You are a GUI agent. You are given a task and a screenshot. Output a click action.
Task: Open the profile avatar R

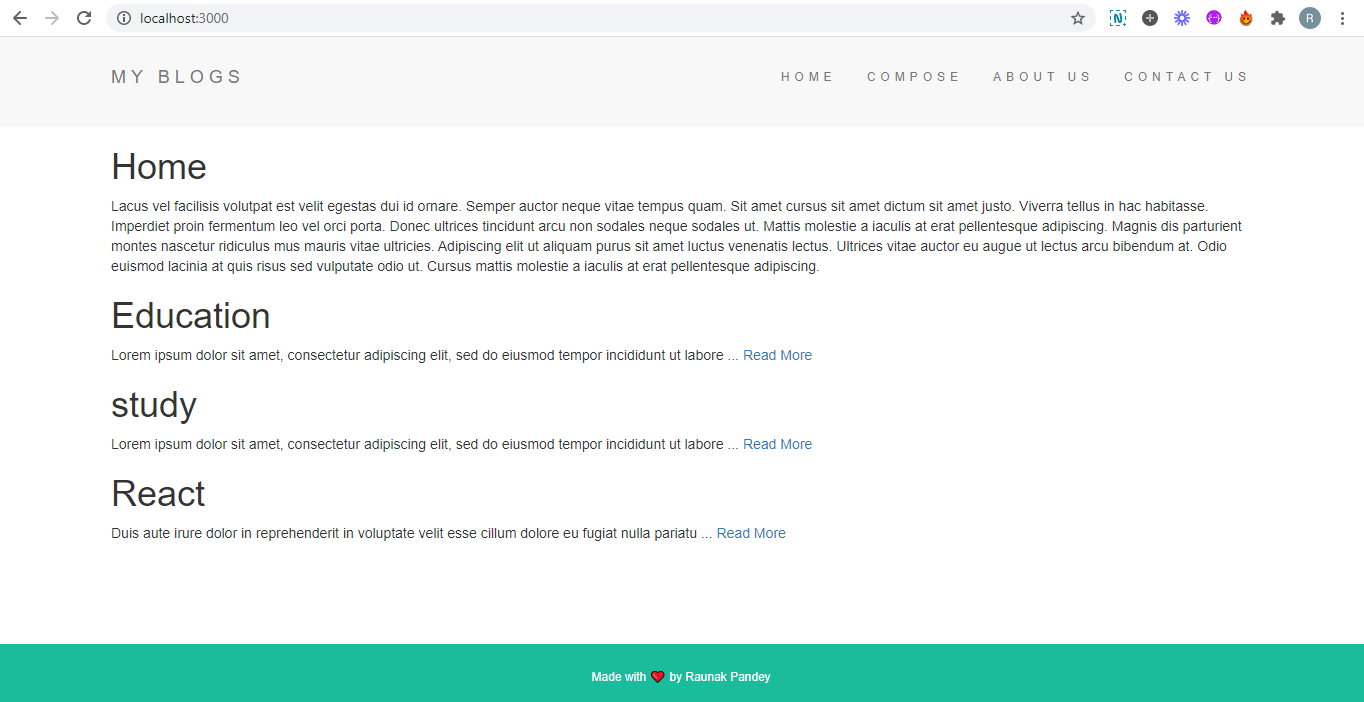(1310, 18)
